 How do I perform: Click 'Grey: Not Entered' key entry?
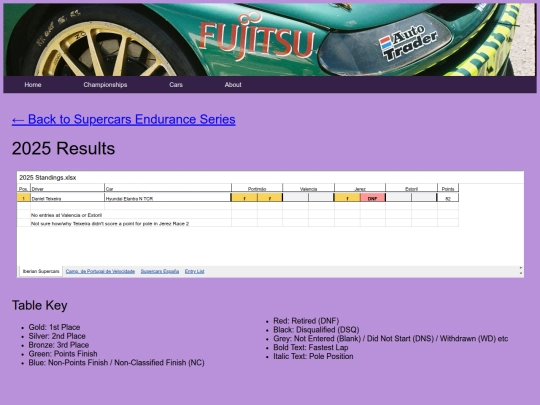point(391,339)
